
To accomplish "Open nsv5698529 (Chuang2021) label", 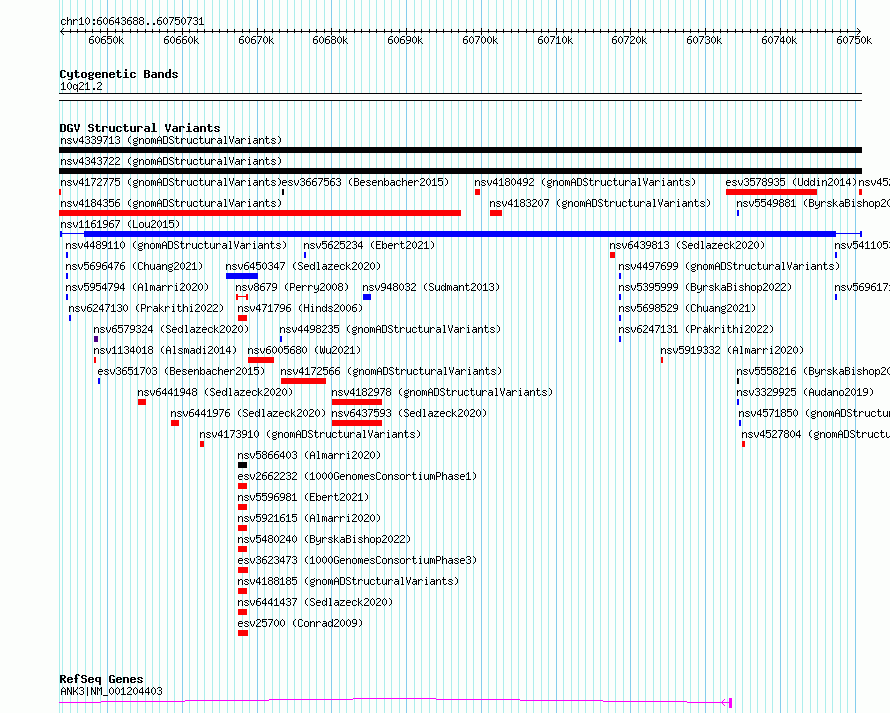I will [687, 308].
